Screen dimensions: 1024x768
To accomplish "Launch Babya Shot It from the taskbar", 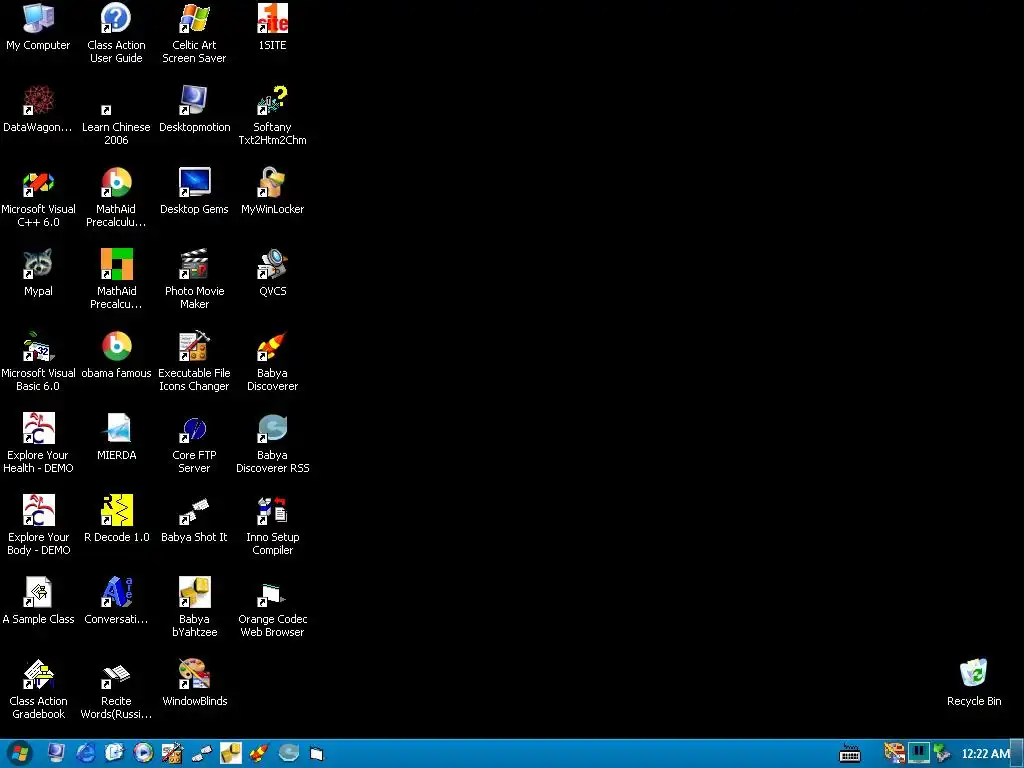I will coord(201,753).
